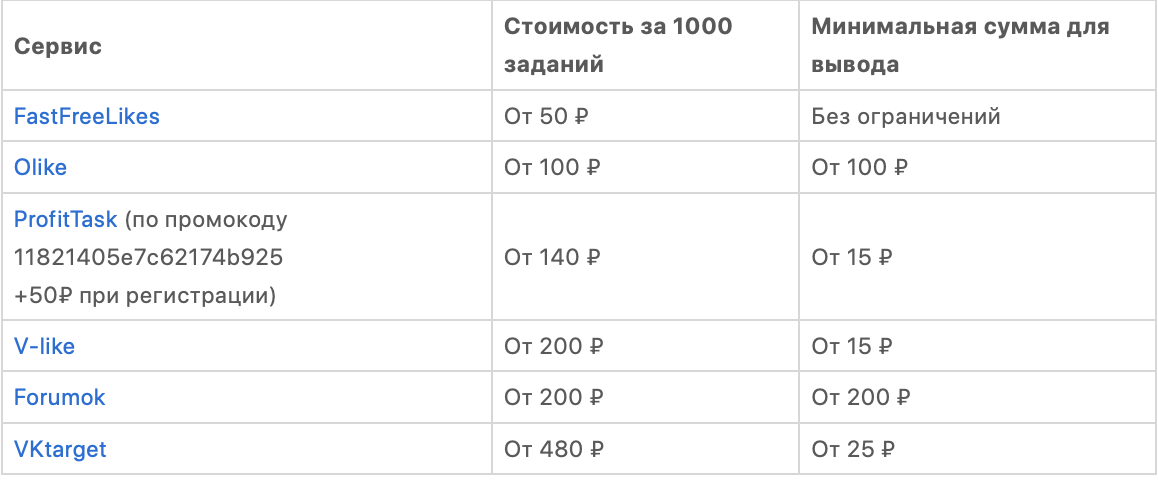
Task: Go to the VKtarget link
Action: 60,449
